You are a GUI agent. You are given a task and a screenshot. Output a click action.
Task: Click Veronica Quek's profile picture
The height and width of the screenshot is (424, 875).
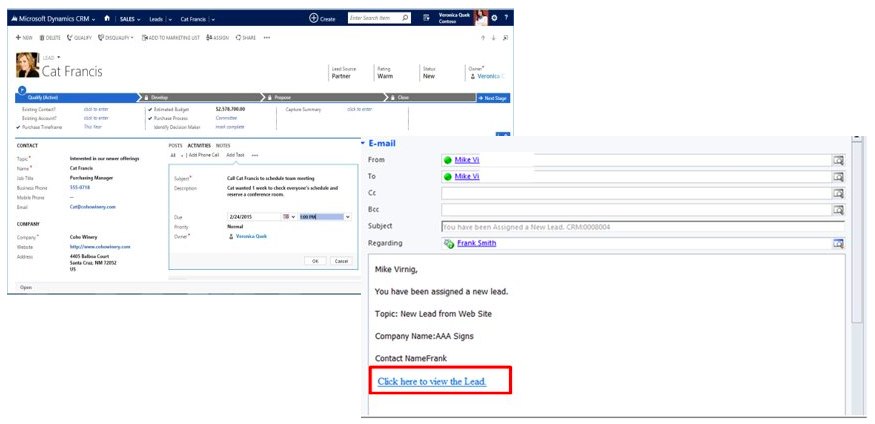point(481,18)
